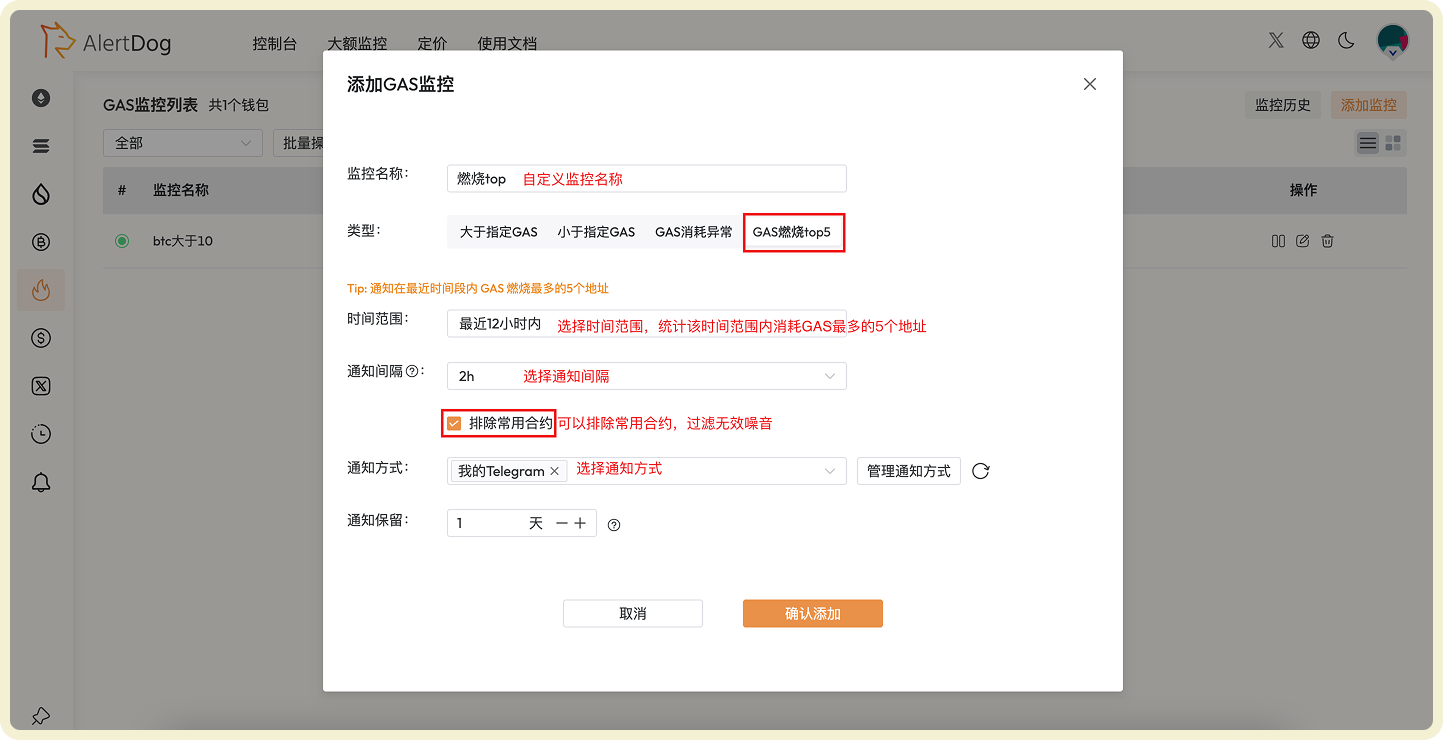Toggle the 排除常用合约 checkbox
The image size is (1443, 740).
coord(454,423)
